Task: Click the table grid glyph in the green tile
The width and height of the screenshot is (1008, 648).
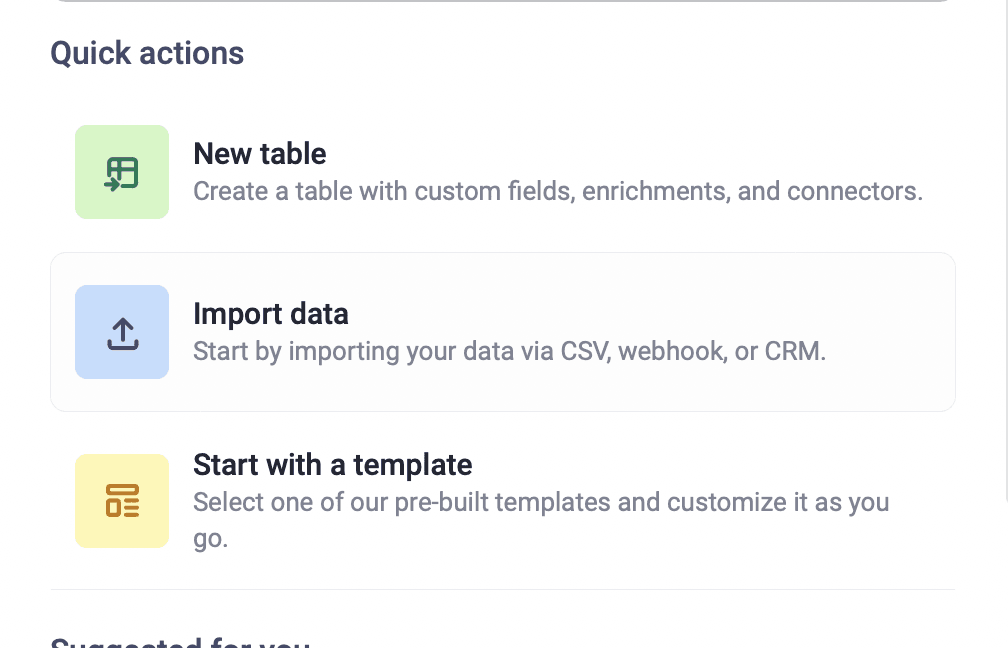Action: tap(123, 171)
